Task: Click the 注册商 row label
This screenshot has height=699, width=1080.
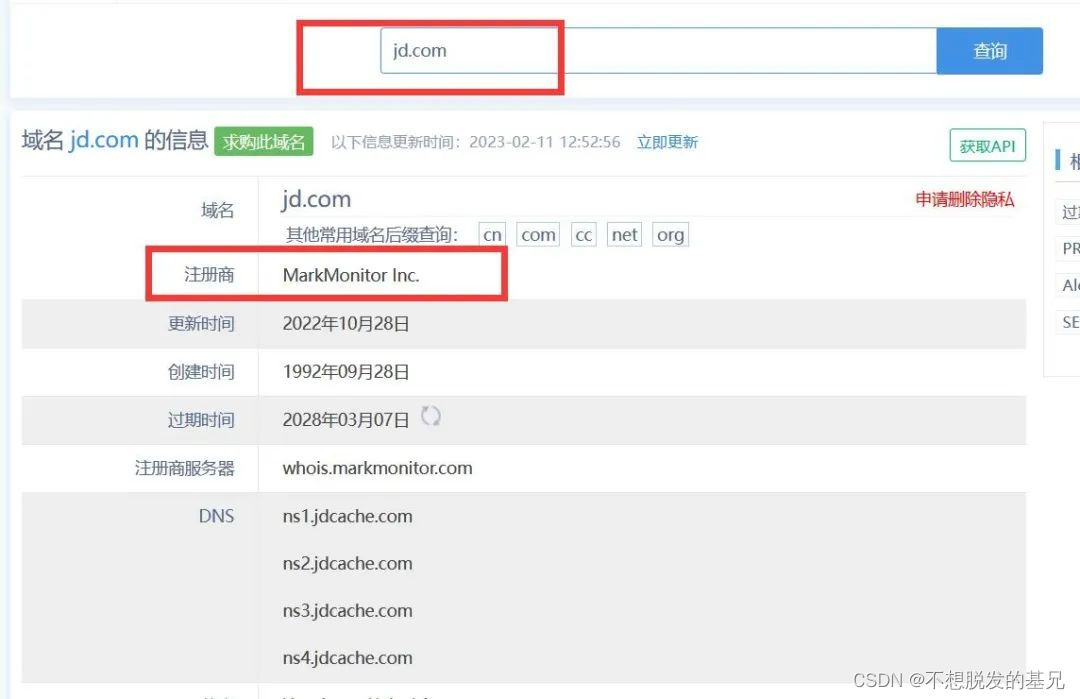Action: pos(209,275)
